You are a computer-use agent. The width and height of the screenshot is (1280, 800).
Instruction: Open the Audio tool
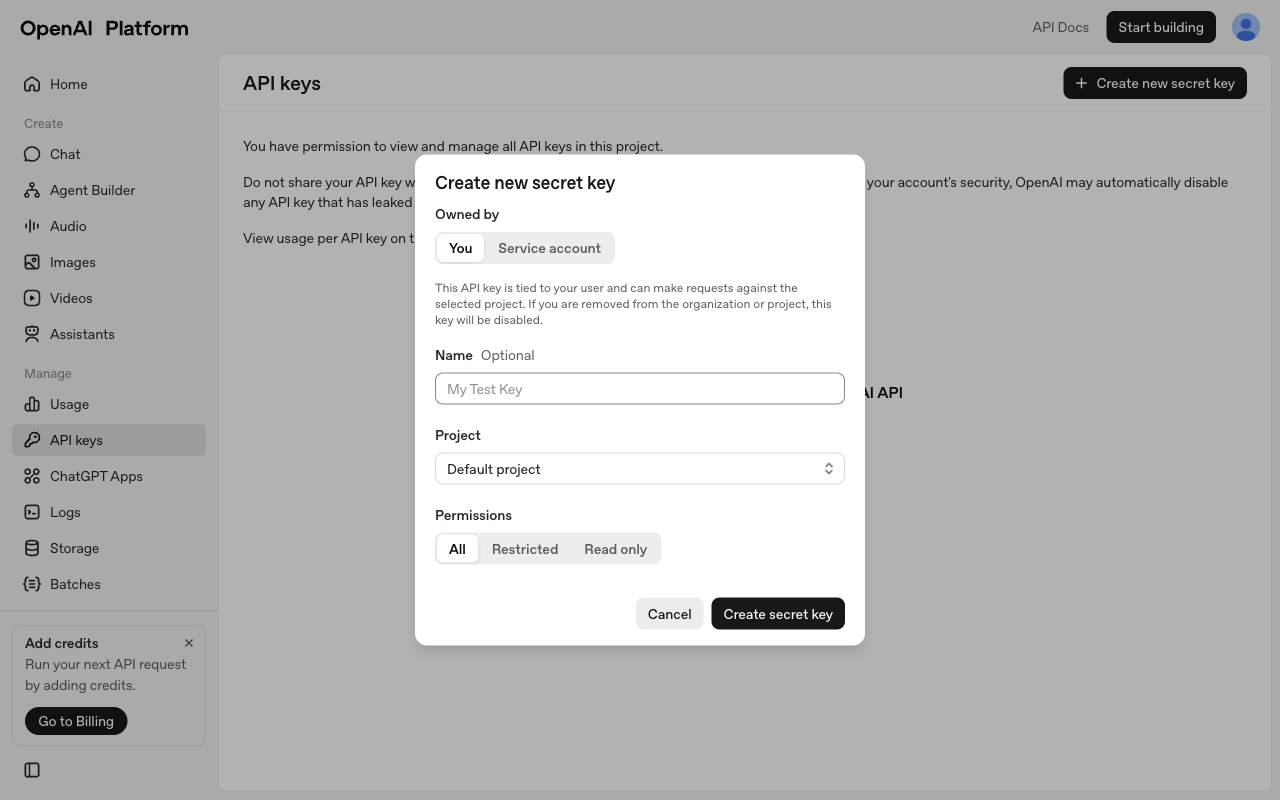[x=68, y=226]
